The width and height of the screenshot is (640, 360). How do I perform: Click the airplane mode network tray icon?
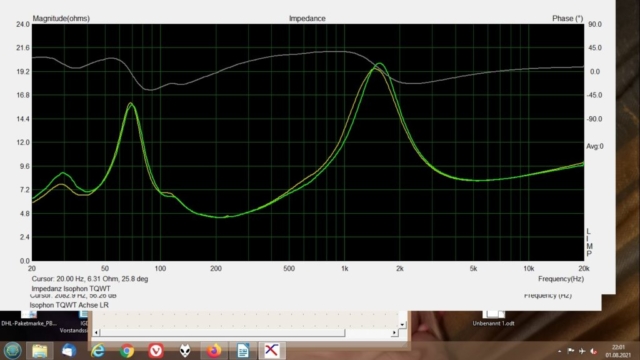582,351
